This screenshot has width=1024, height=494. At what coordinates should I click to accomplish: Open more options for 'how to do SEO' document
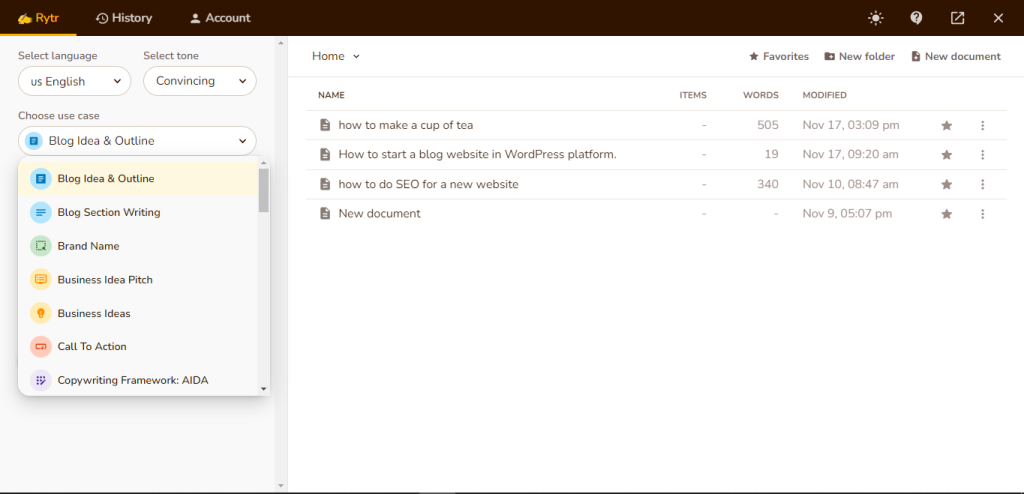click(982, 184)
